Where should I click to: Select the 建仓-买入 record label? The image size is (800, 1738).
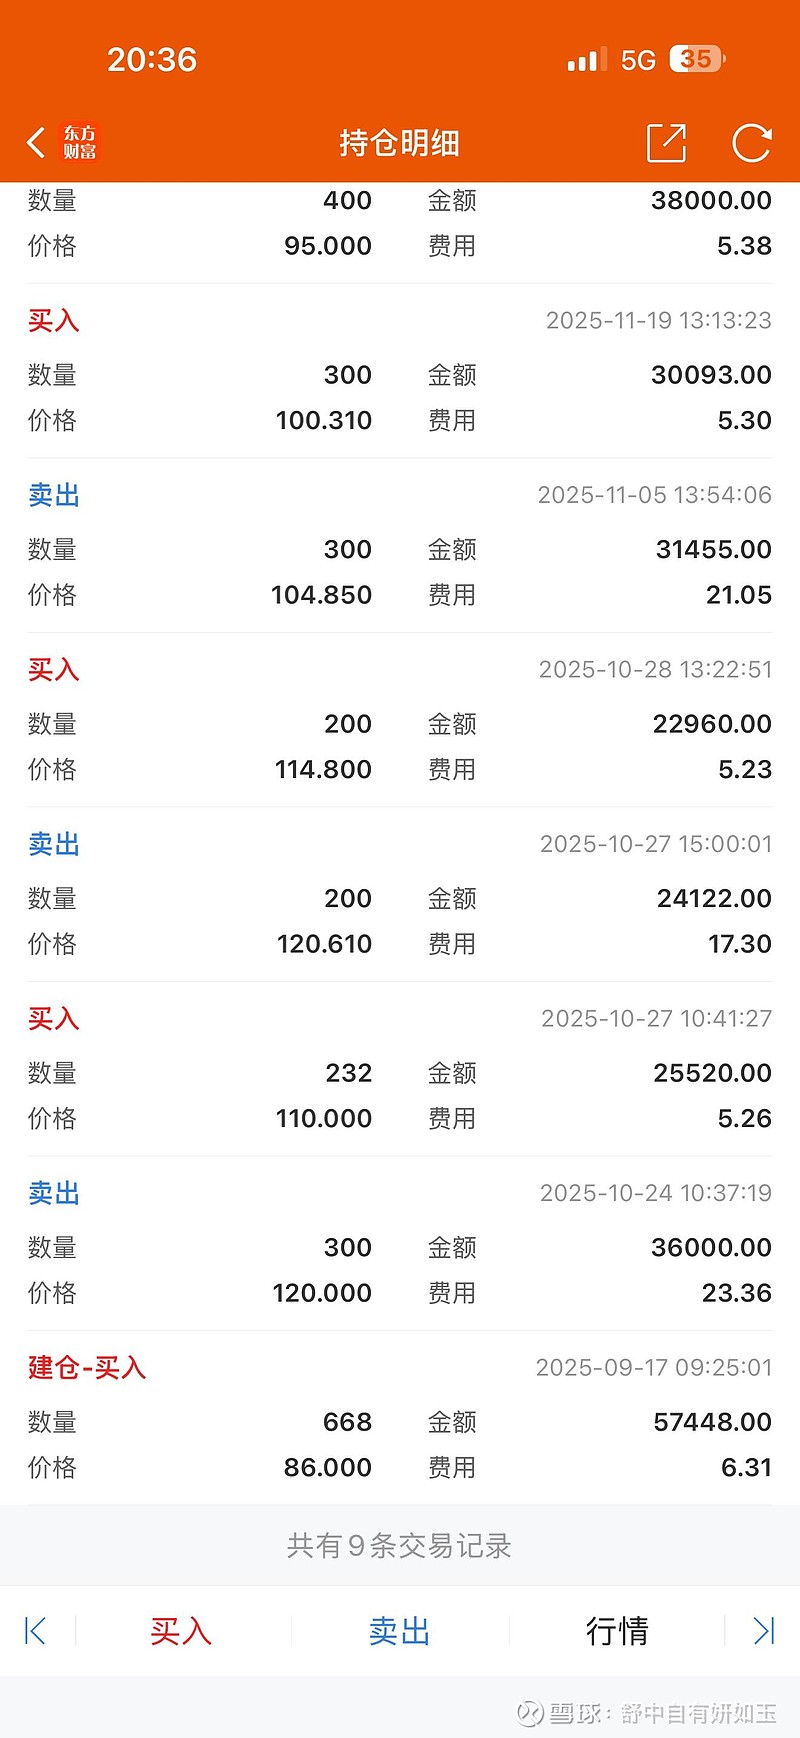pos(87,1367)
